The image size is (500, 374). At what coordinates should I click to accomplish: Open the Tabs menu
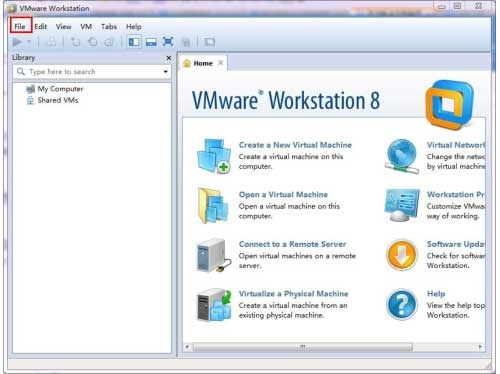coord(109,26)
